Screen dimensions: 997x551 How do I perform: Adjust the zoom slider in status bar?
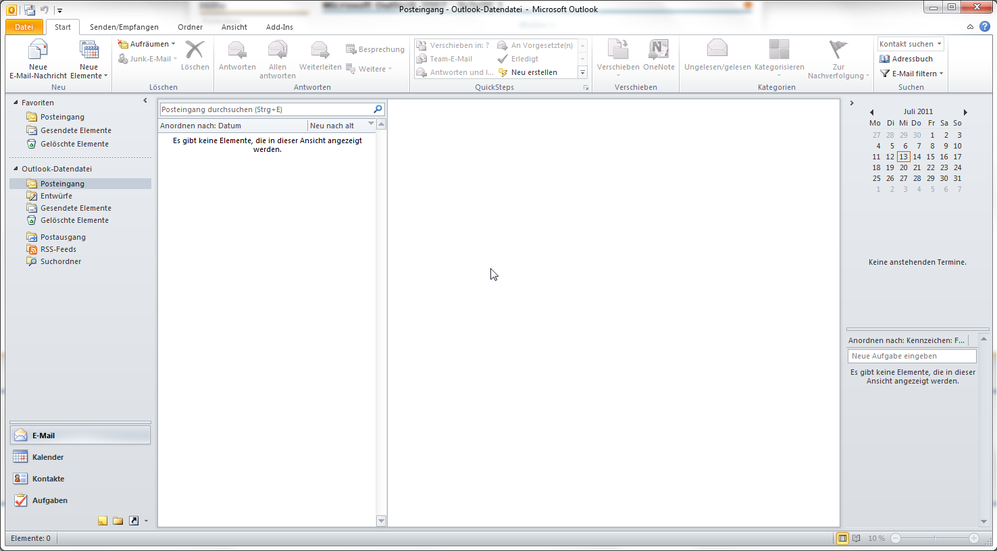pos(935,538)
